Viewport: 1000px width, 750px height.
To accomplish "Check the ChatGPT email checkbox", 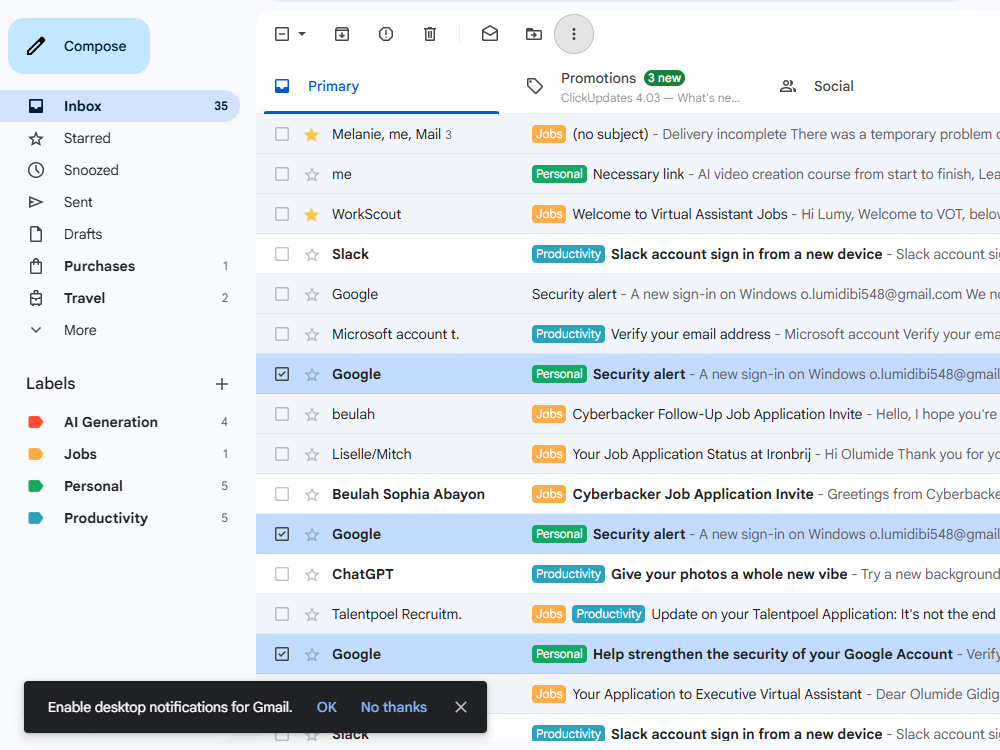I will pos(282,574).
